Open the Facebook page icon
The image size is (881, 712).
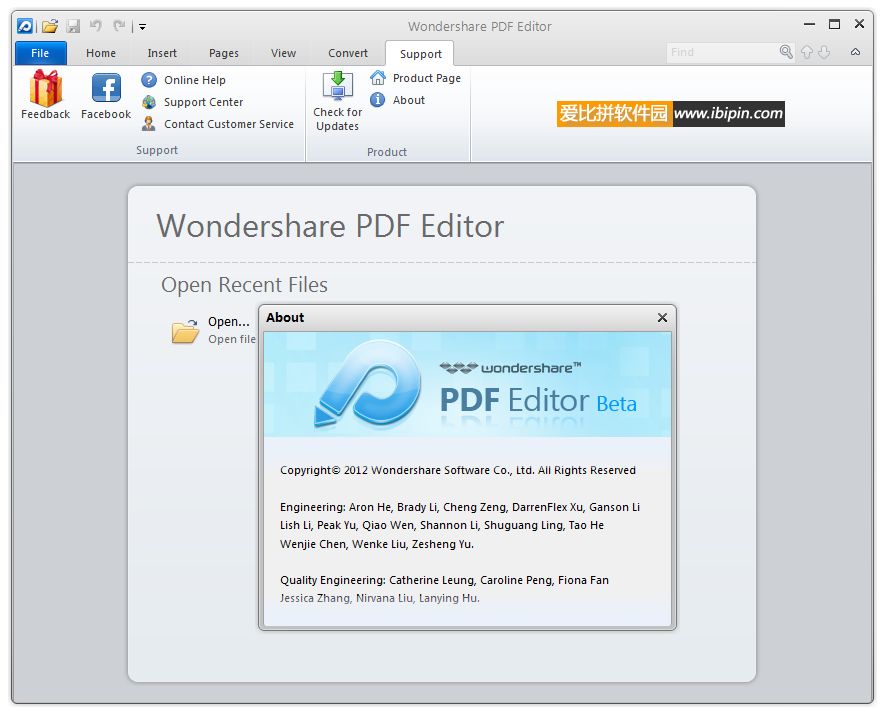tap(106, 88)
